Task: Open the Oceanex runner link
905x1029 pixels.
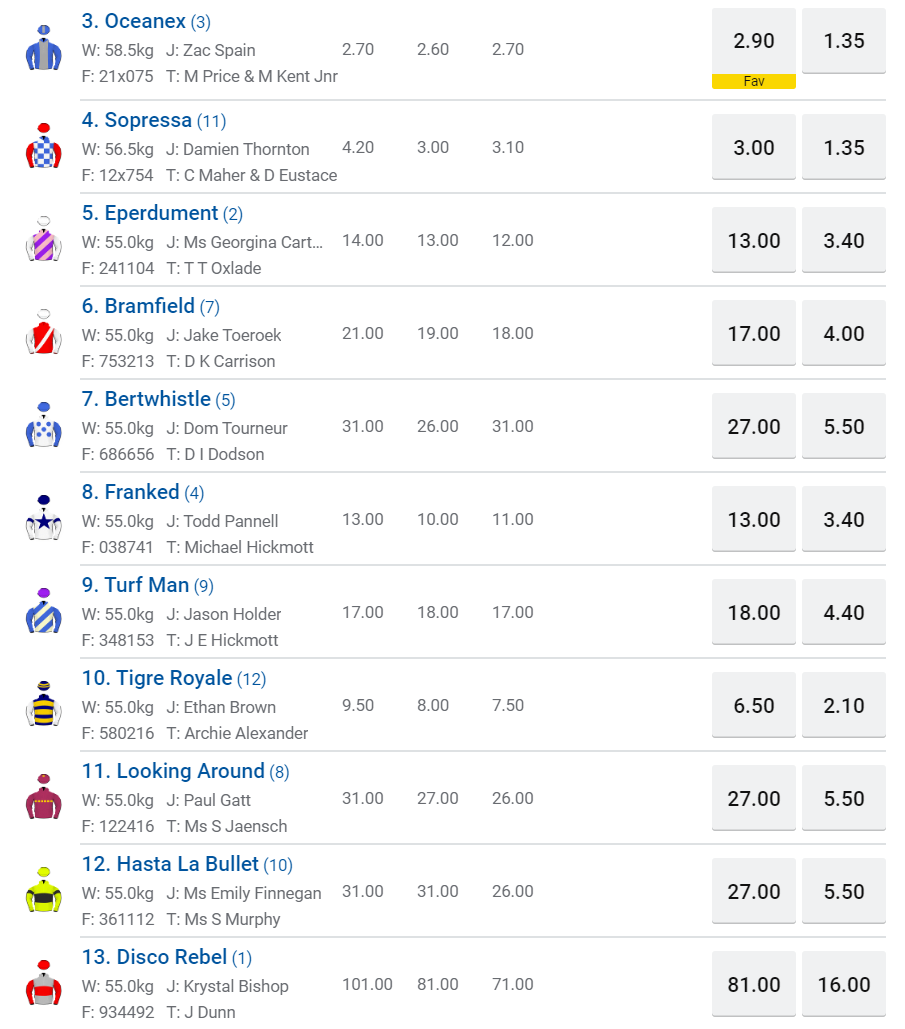Action: coord(133,21)
